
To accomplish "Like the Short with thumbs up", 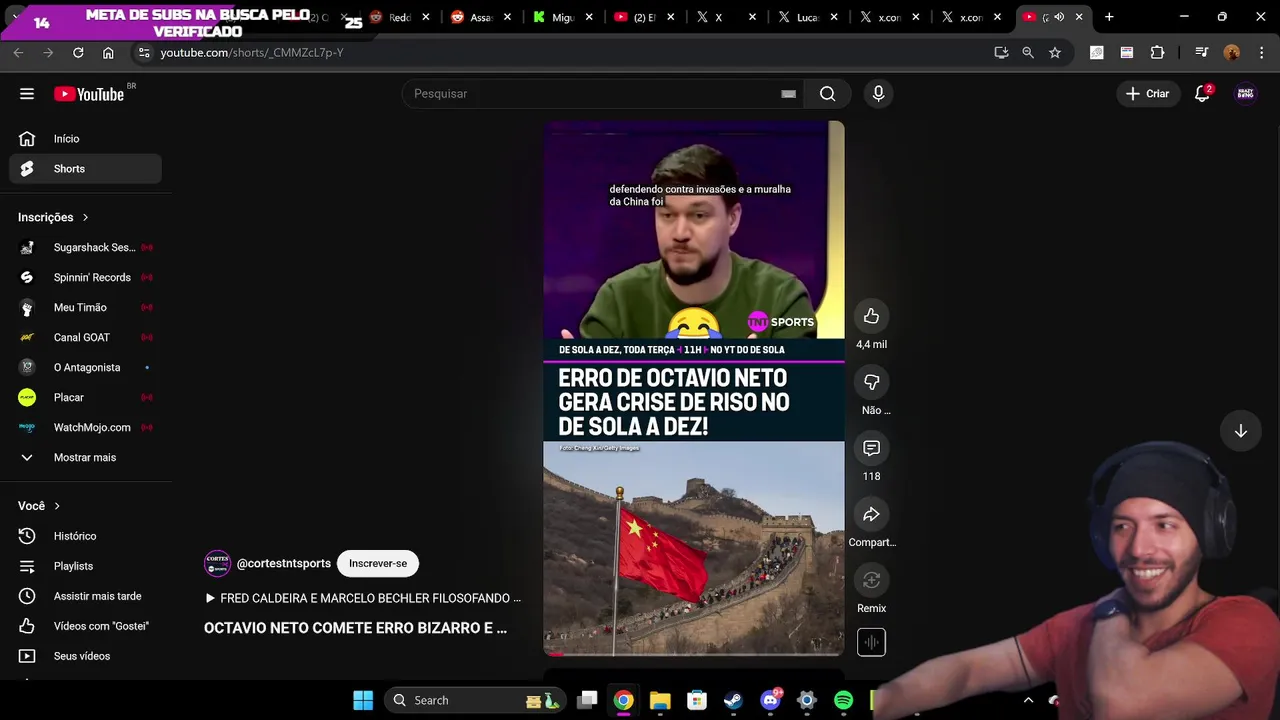I will tap(871, 316).
